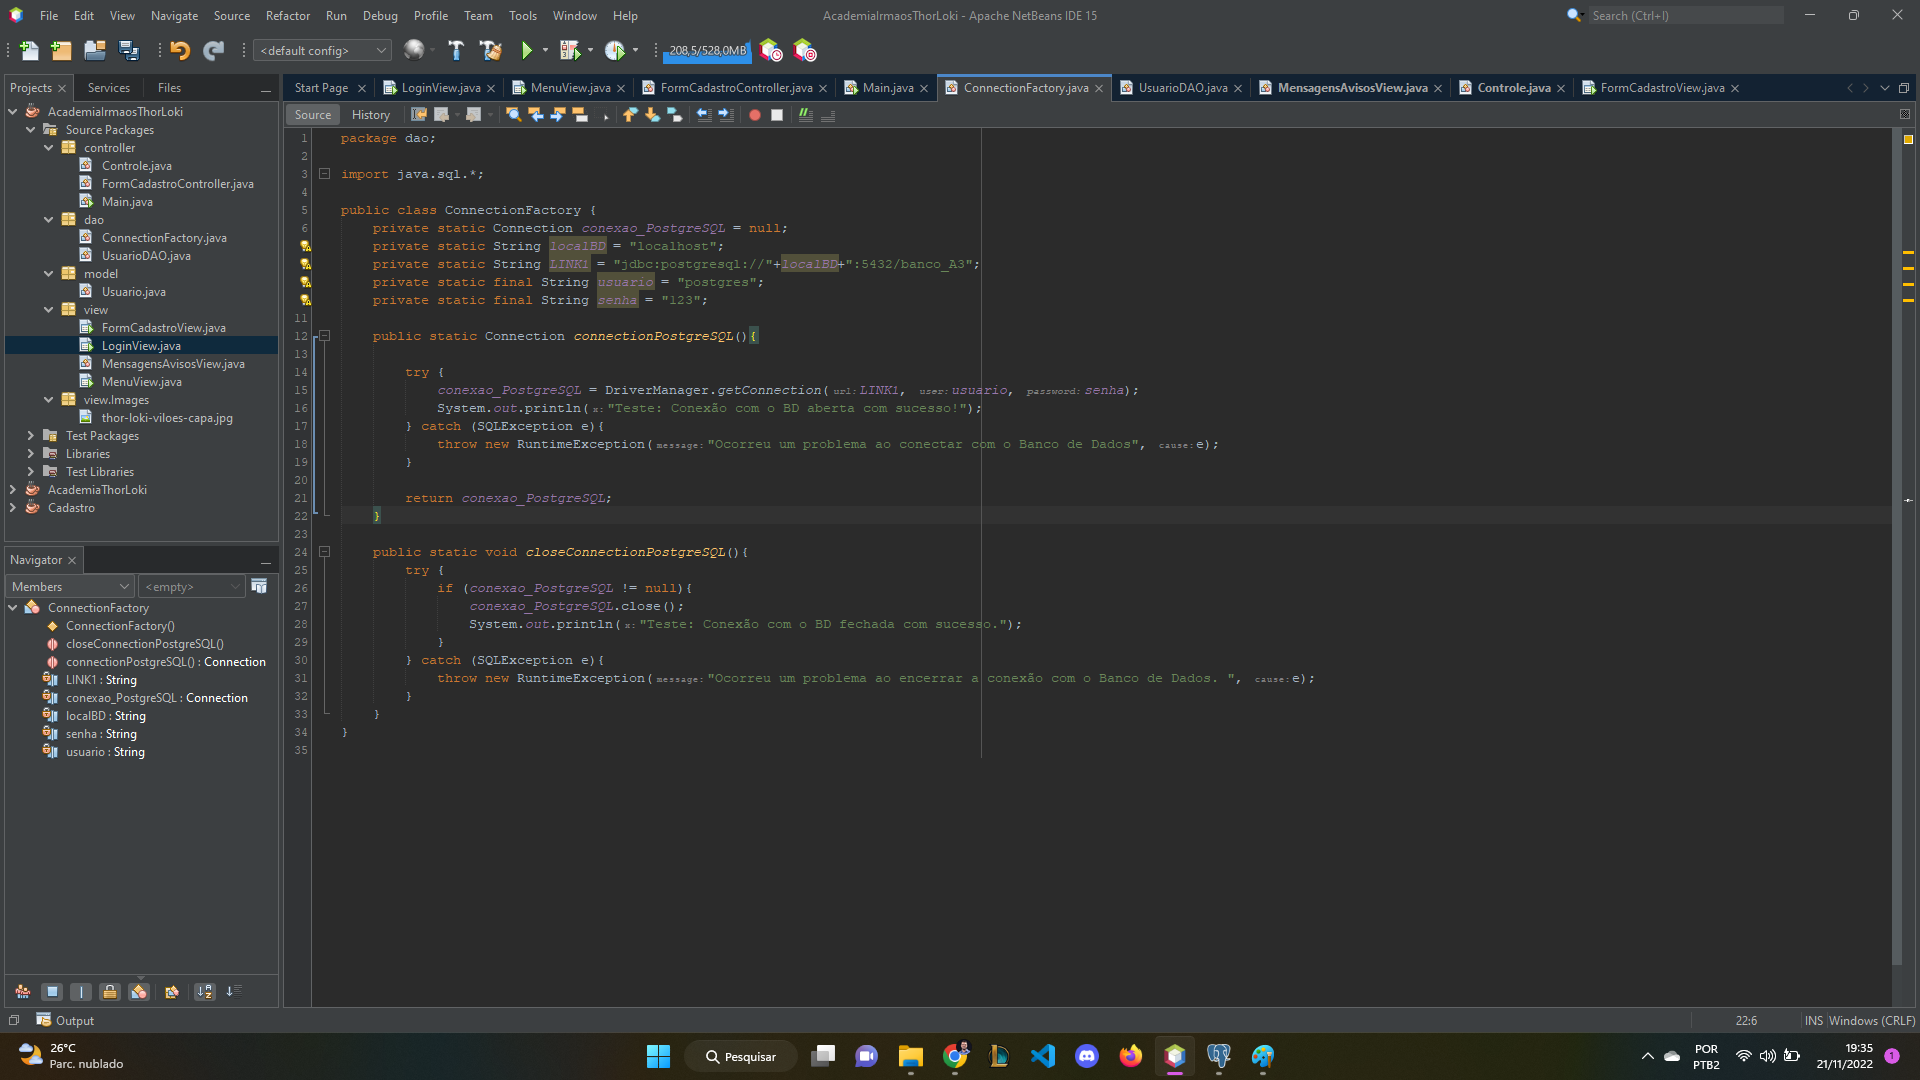1920x1080 pixels.
Task: Switch to the History view of the editor
Action: tap(370, 114)
